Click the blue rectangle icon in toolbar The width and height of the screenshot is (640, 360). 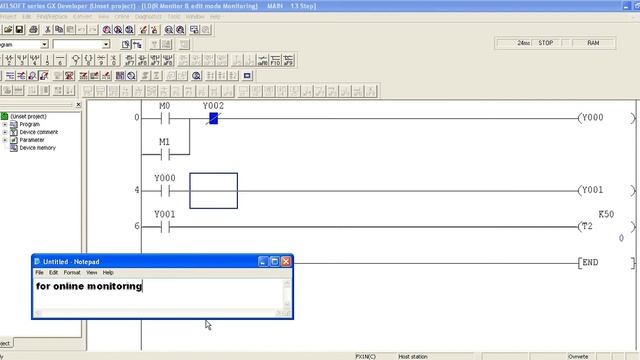(247, 76)
